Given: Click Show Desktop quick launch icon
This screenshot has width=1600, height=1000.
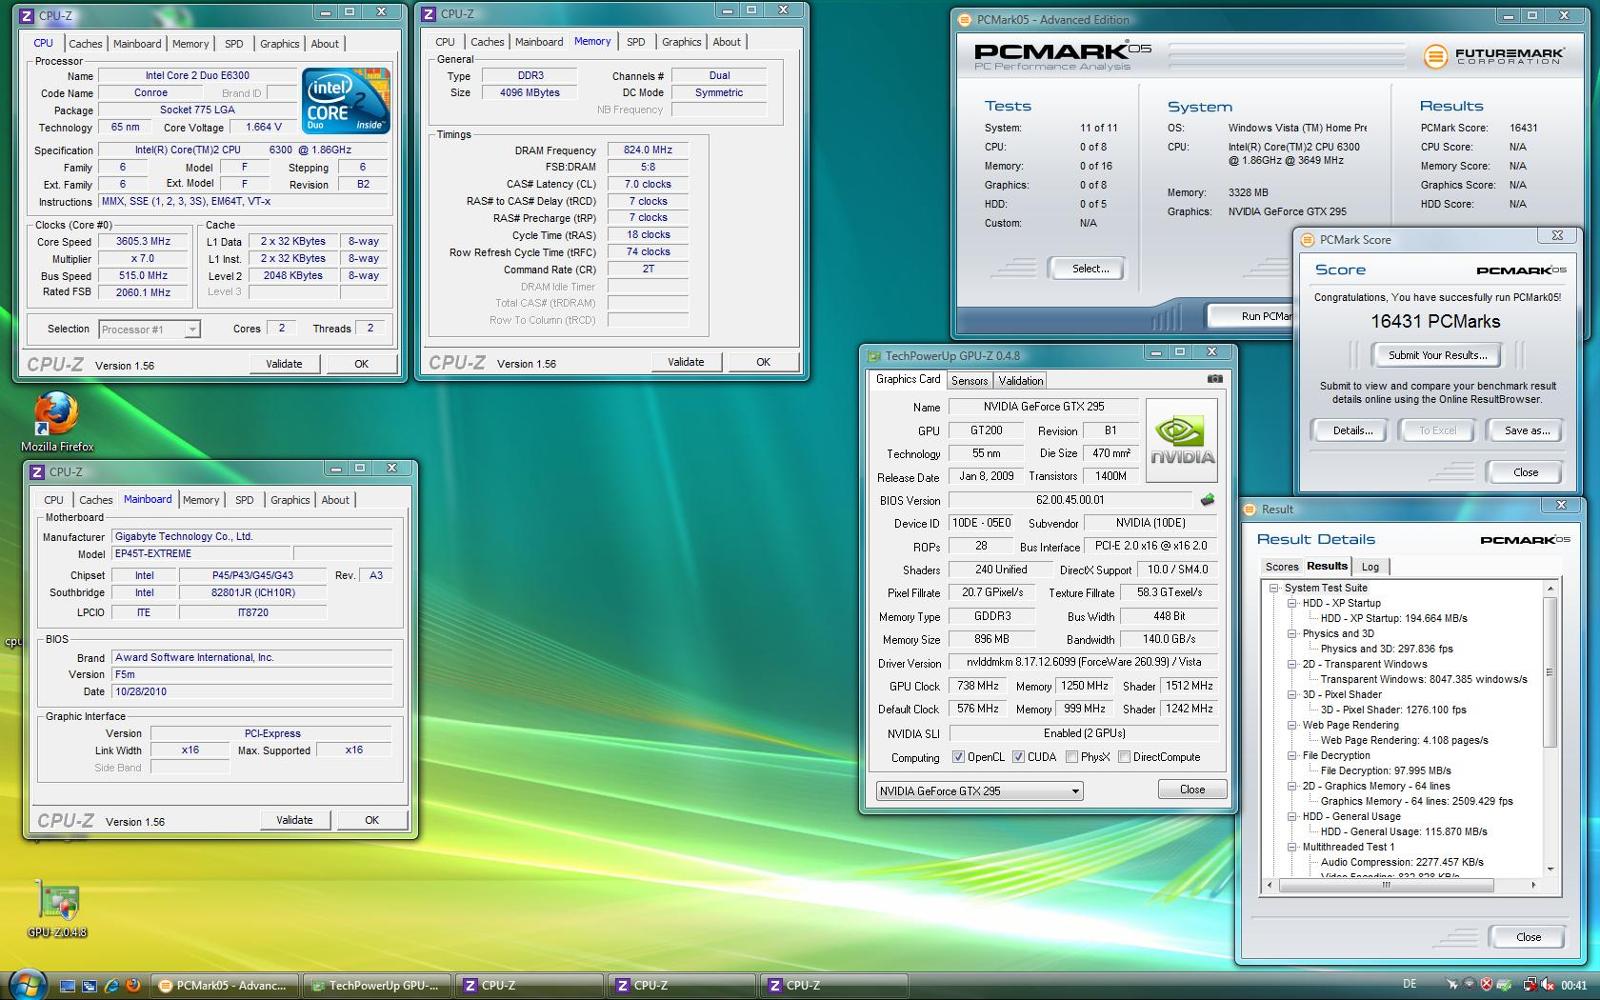Looking at the screenshot, I should pyautogui.click(x=68, y=986).
